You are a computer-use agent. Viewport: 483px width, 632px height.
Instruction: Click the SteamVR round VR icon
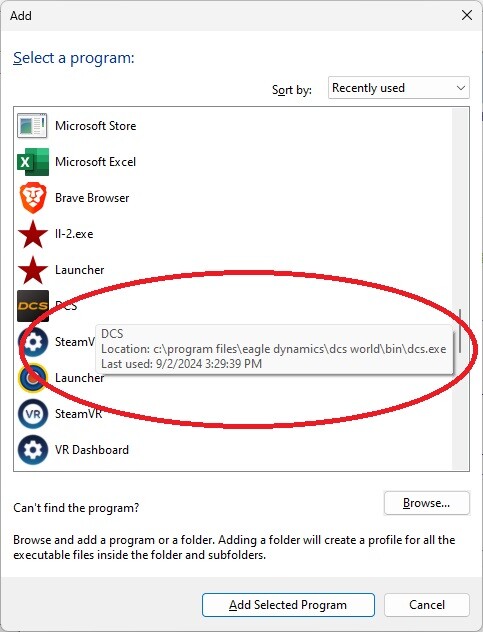click(x=33, y=414)
